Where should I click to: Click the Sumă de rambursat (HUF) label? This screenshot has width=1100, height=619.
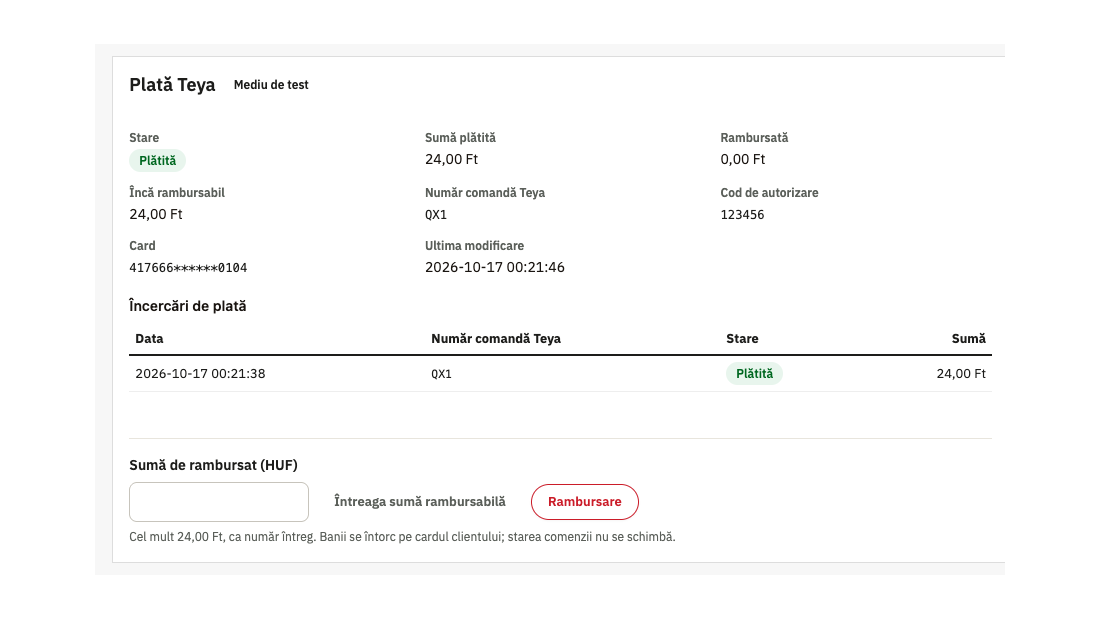point(213,465)
